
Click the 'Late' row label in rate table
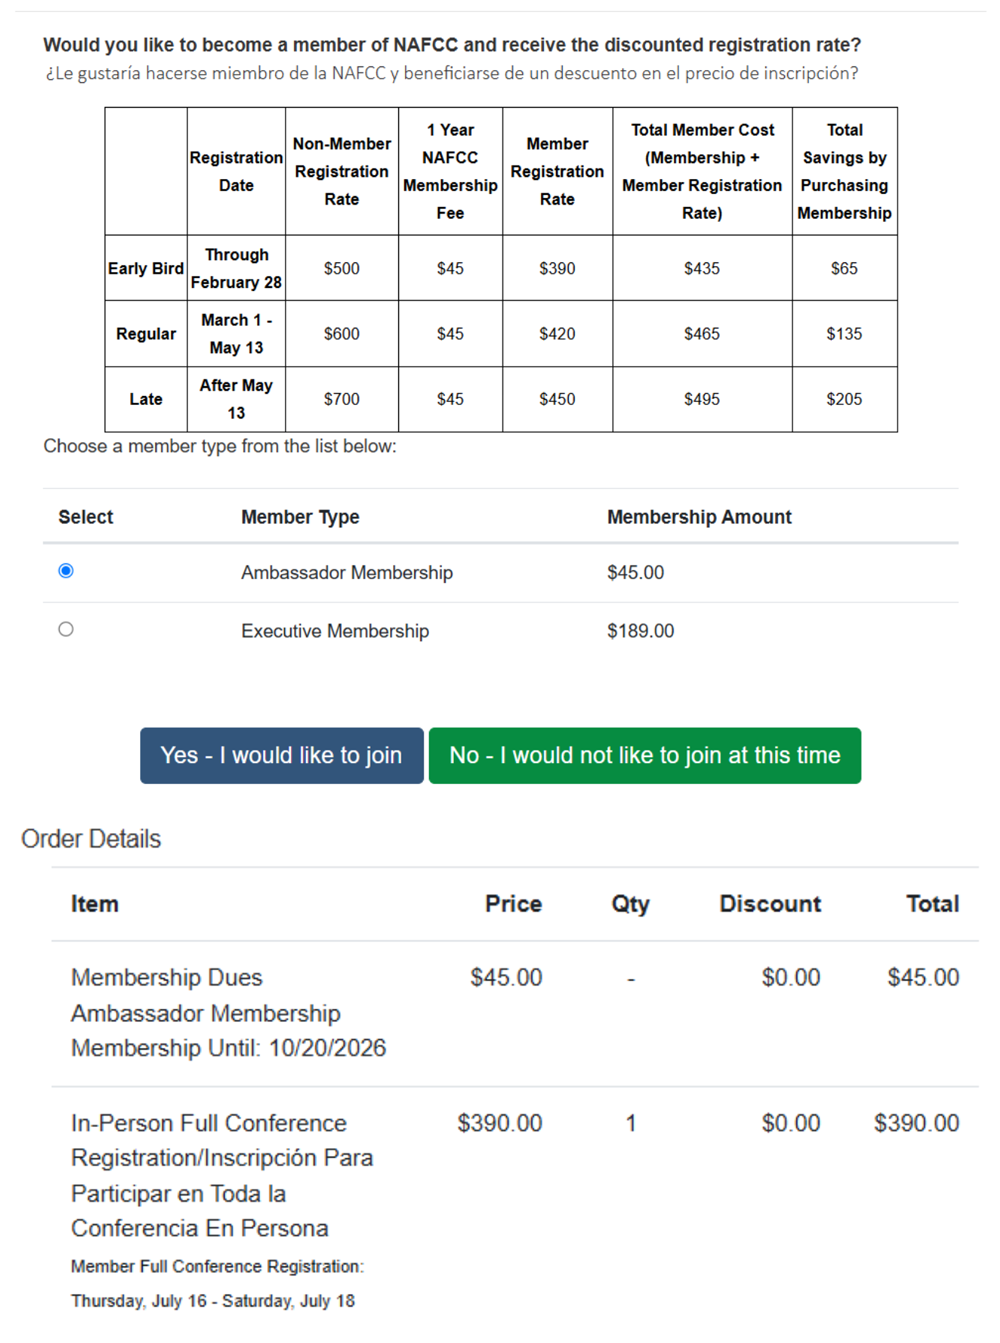click(146, 399)
